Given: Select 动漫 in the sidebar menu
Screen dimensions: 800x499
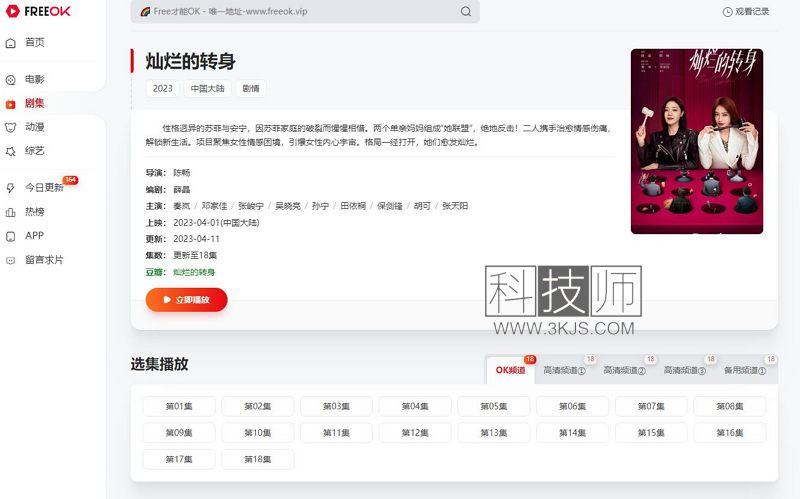Looking at the screenshot, I should click(35, 127).
